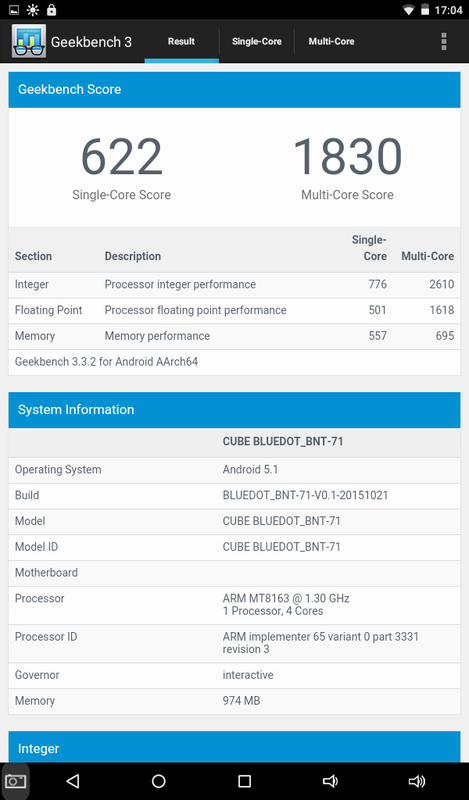469x800 pixels.
Task: Open the three-dot overflow menu
Action: pos(443,41)
